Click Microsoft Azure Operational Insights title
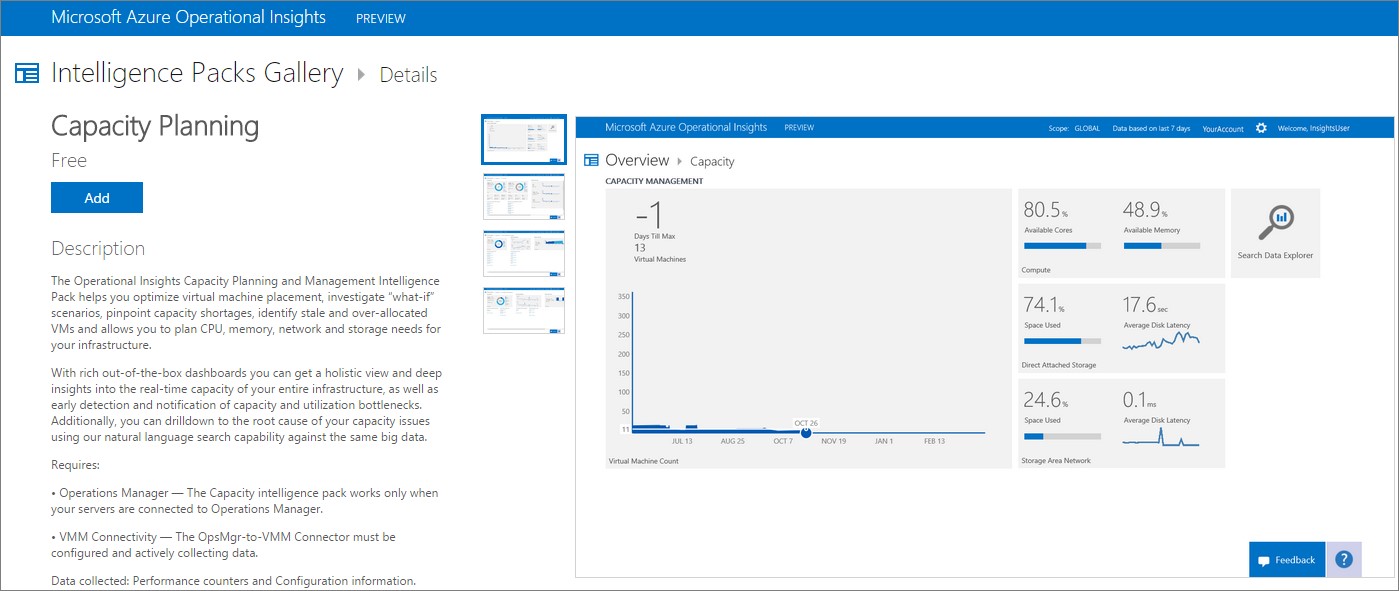 coord(189,17)
